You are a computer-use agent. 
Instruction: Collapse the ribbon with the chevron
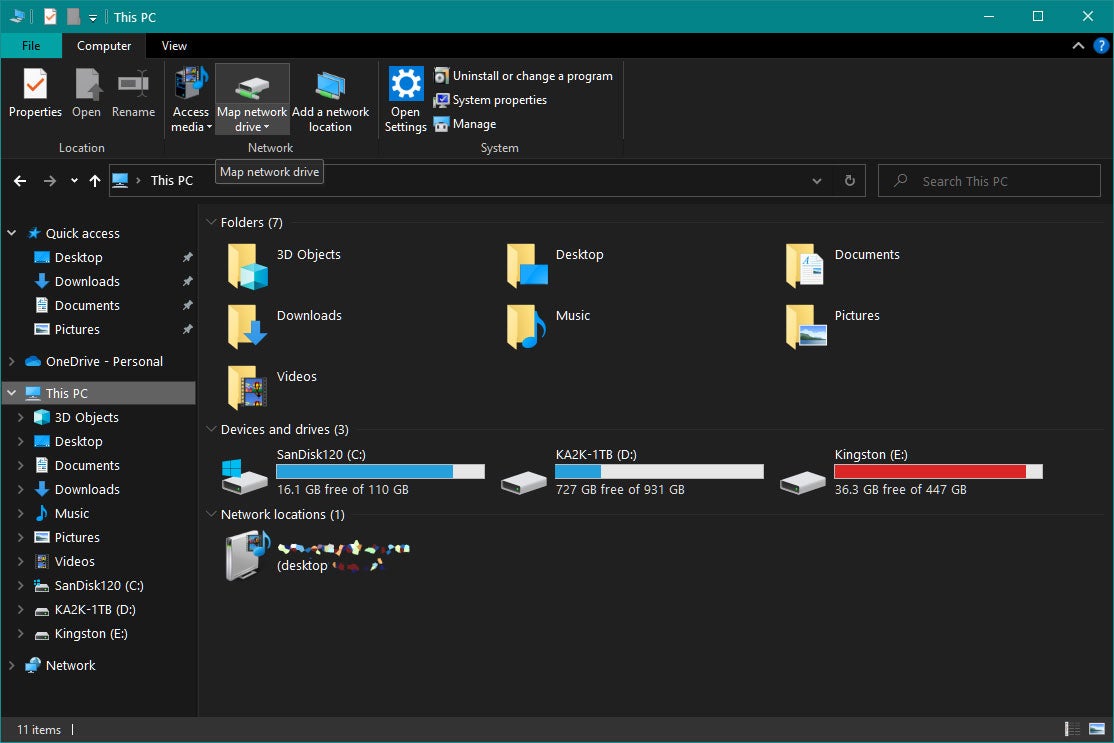pyautogui.click(x=1078, y=46)
